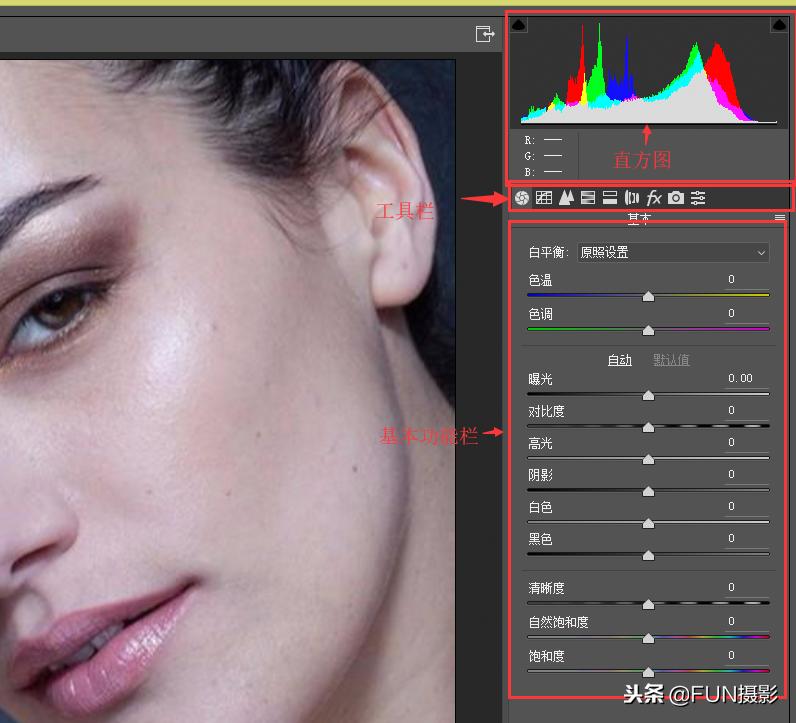796x723 pixels.
Task: Open the Camera Calibration camera icon tab
Action: [x=676, y=198]
